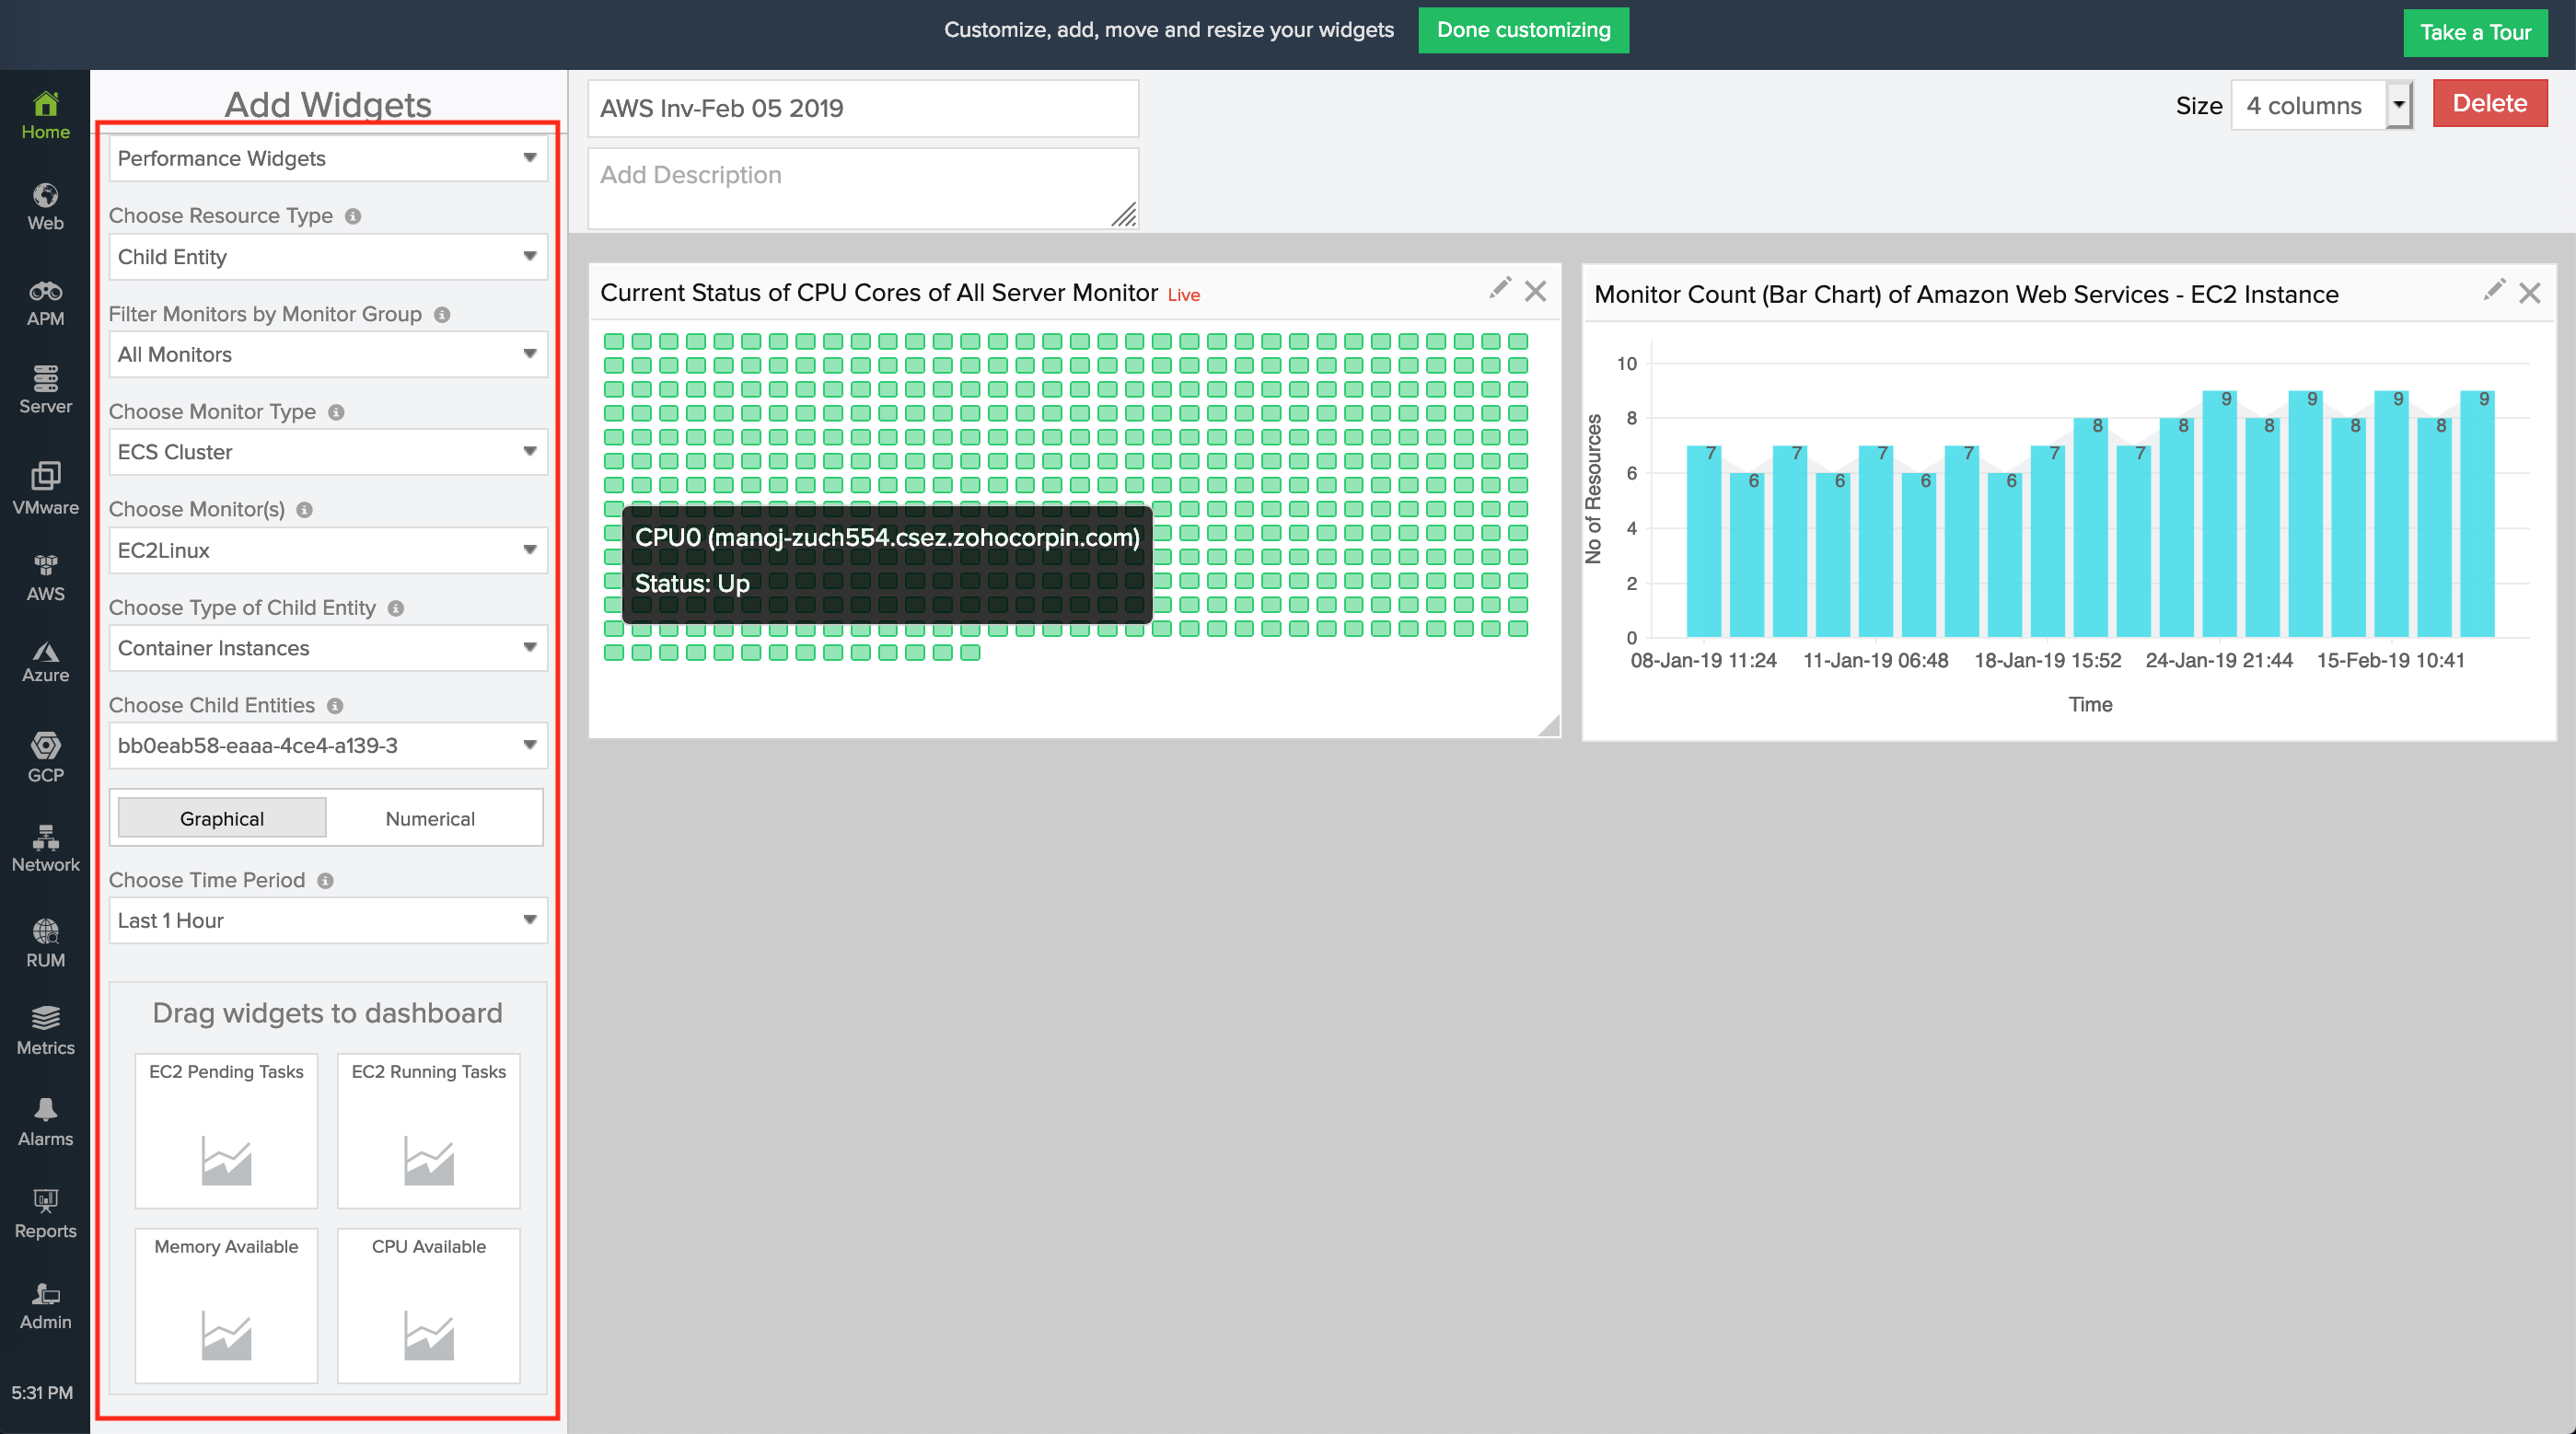Click the Choose Resource Type info icon

[x=353, y=216]
